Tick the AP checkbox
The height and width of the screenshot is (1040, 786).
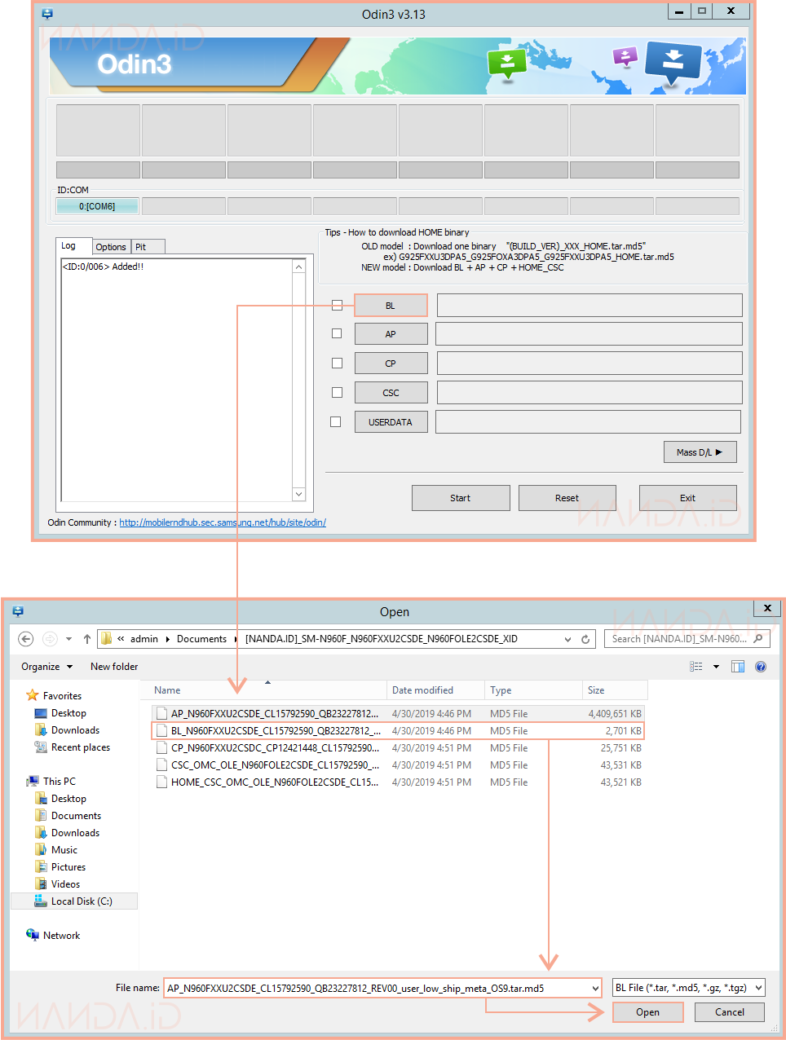[337, 334]
